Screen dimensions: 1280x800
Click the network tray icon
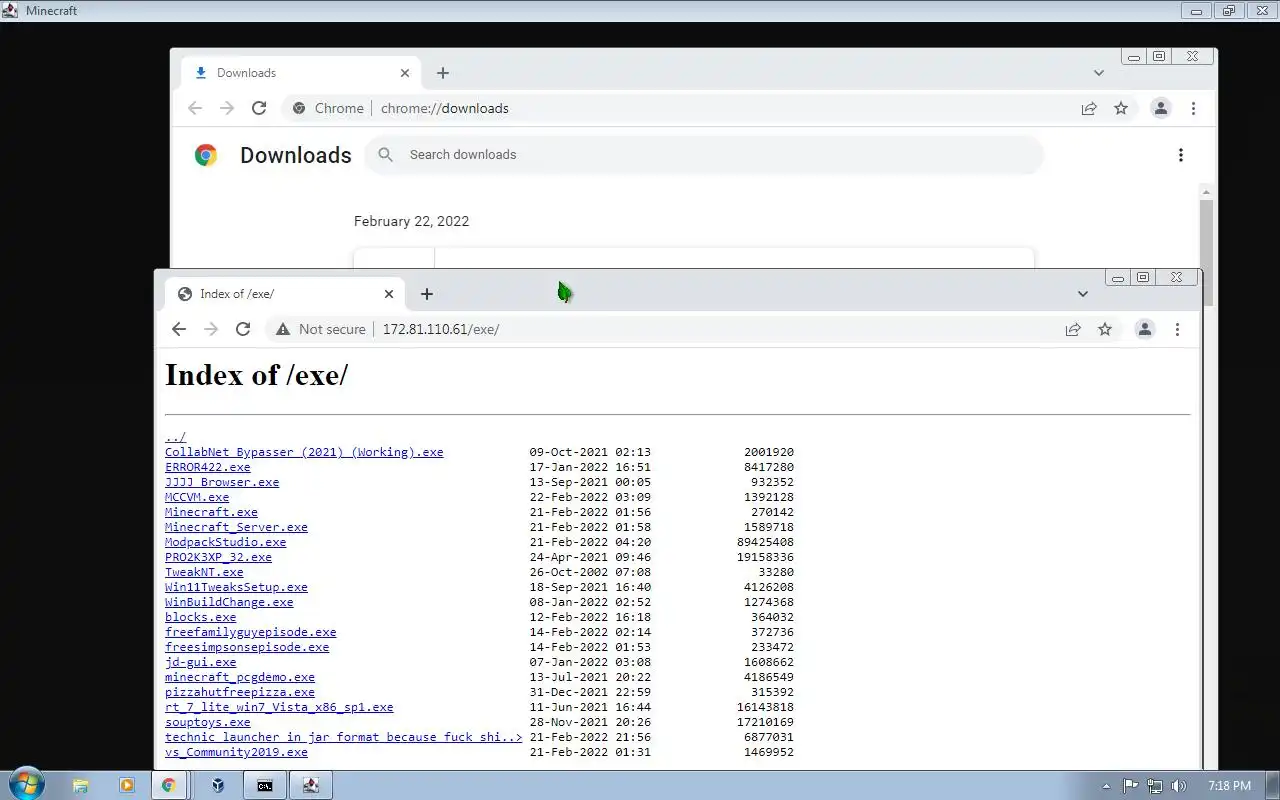pos(1155,786)
